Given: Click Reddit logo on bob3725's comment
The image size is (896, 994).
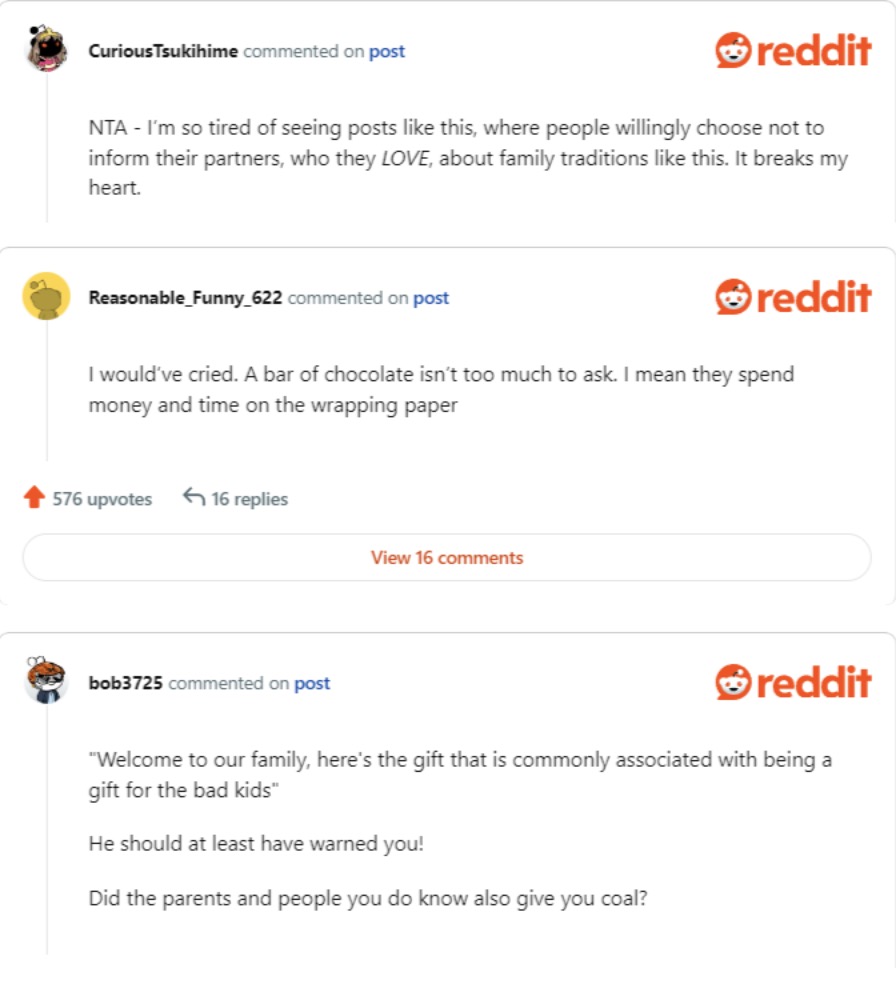Looking at the screenshot, I should [793, 682].
